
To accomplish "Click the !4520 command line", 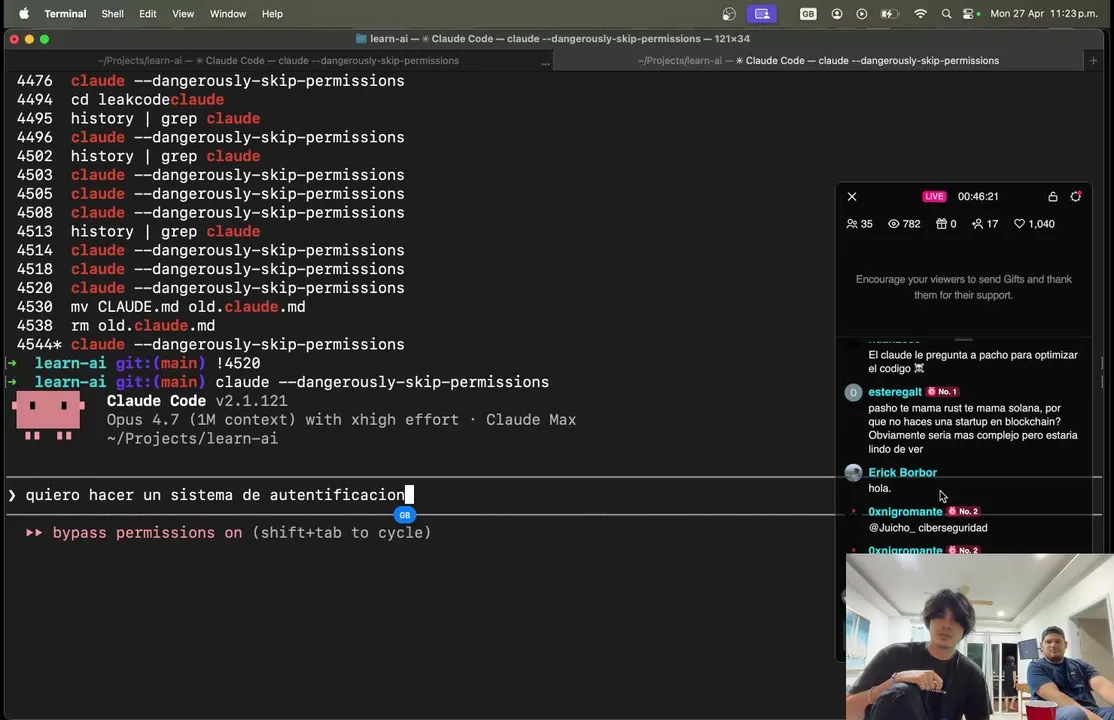I will (238, 363).
